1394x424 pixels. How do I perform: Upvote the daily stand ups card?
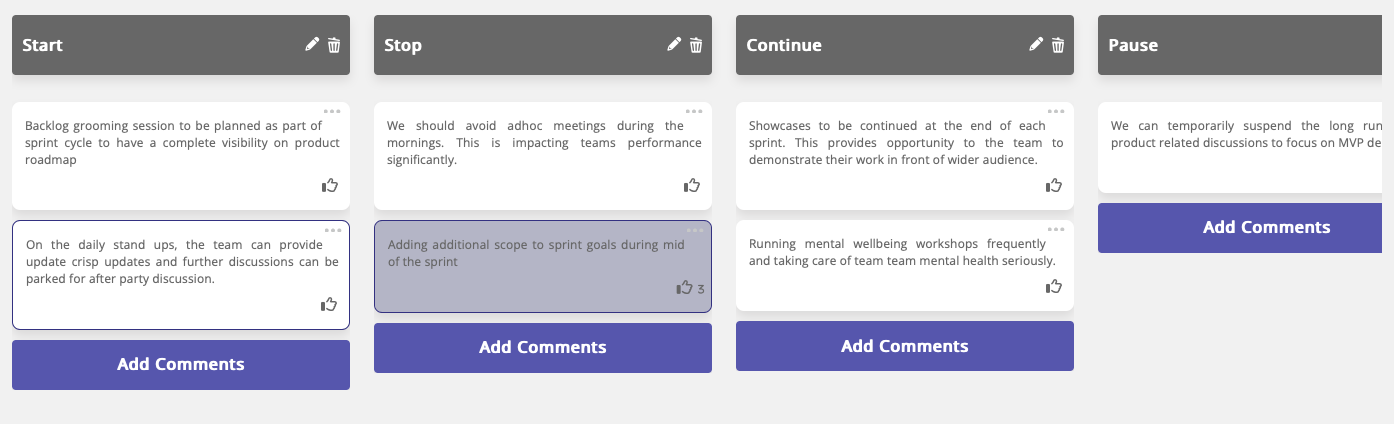click(x=329, y=305)
